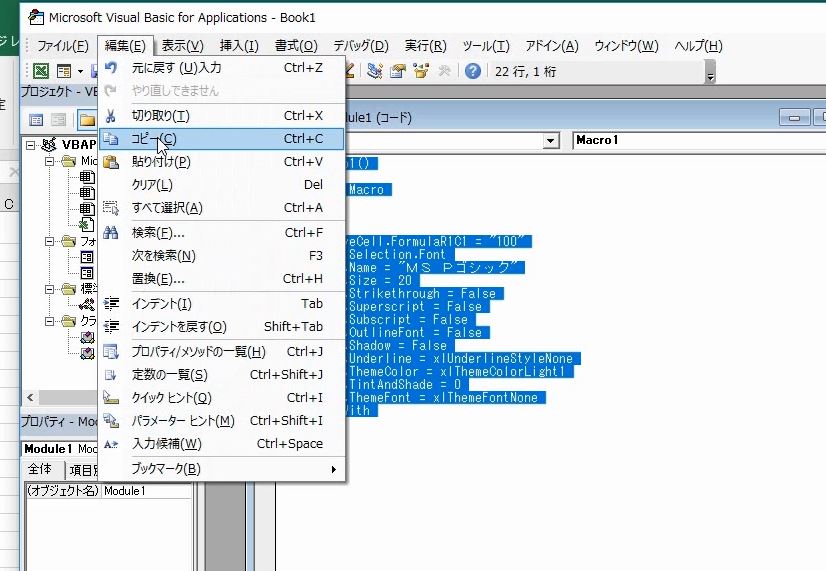Click the Cut scissors icon
Image resolution: width=826 pixels, height=571 pixels.
tap(111, 116)
